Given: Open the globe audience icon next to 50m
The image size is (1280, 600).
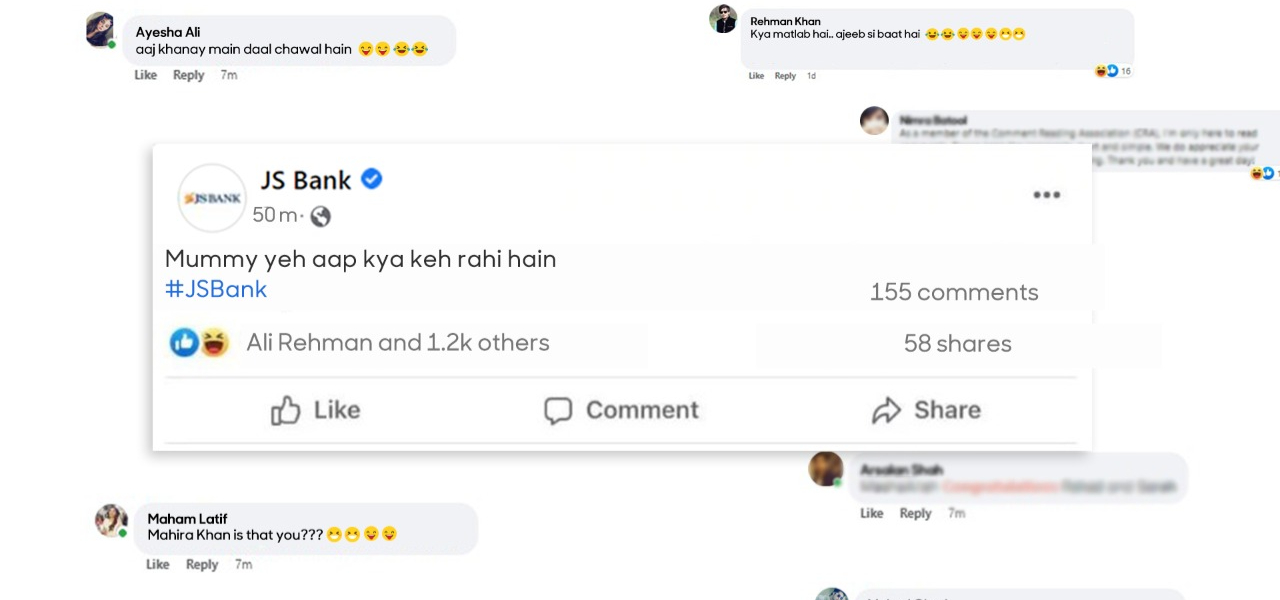Looking at the screenshot, I should coord(320,215).
